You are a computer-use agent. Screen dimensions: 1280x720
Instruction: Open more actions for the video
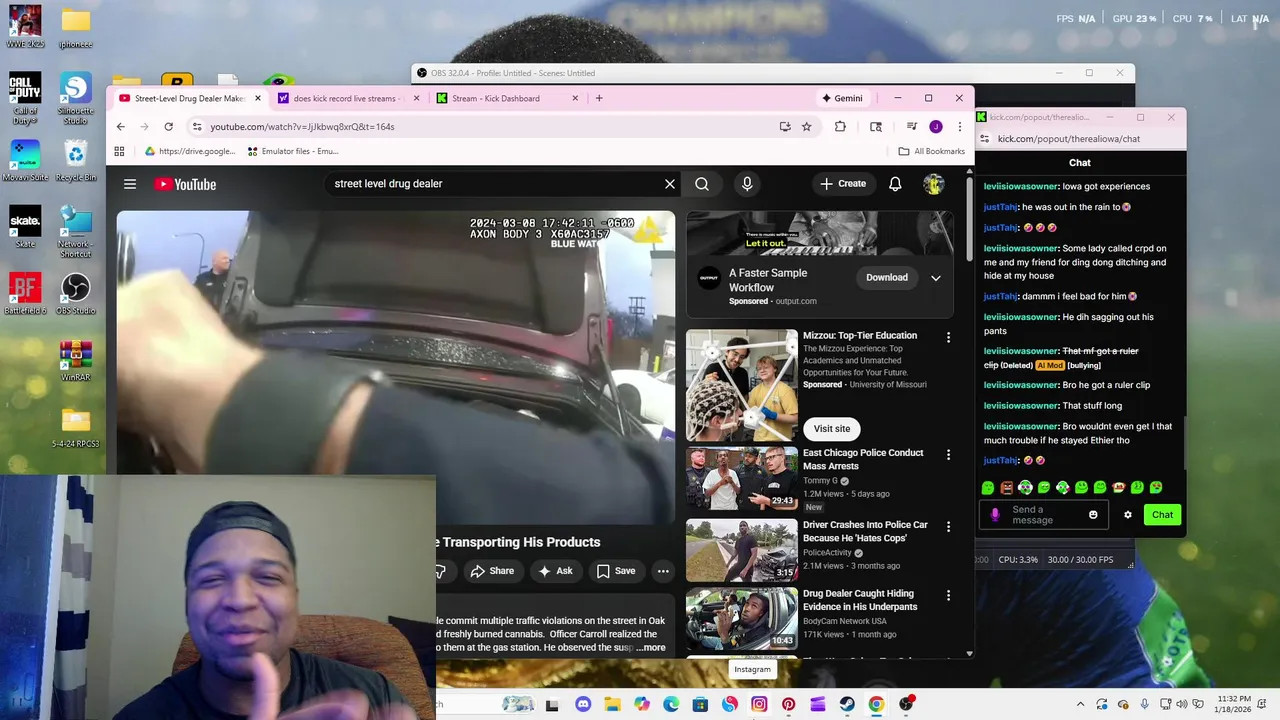pyautogui.click(x=662, y=571)
